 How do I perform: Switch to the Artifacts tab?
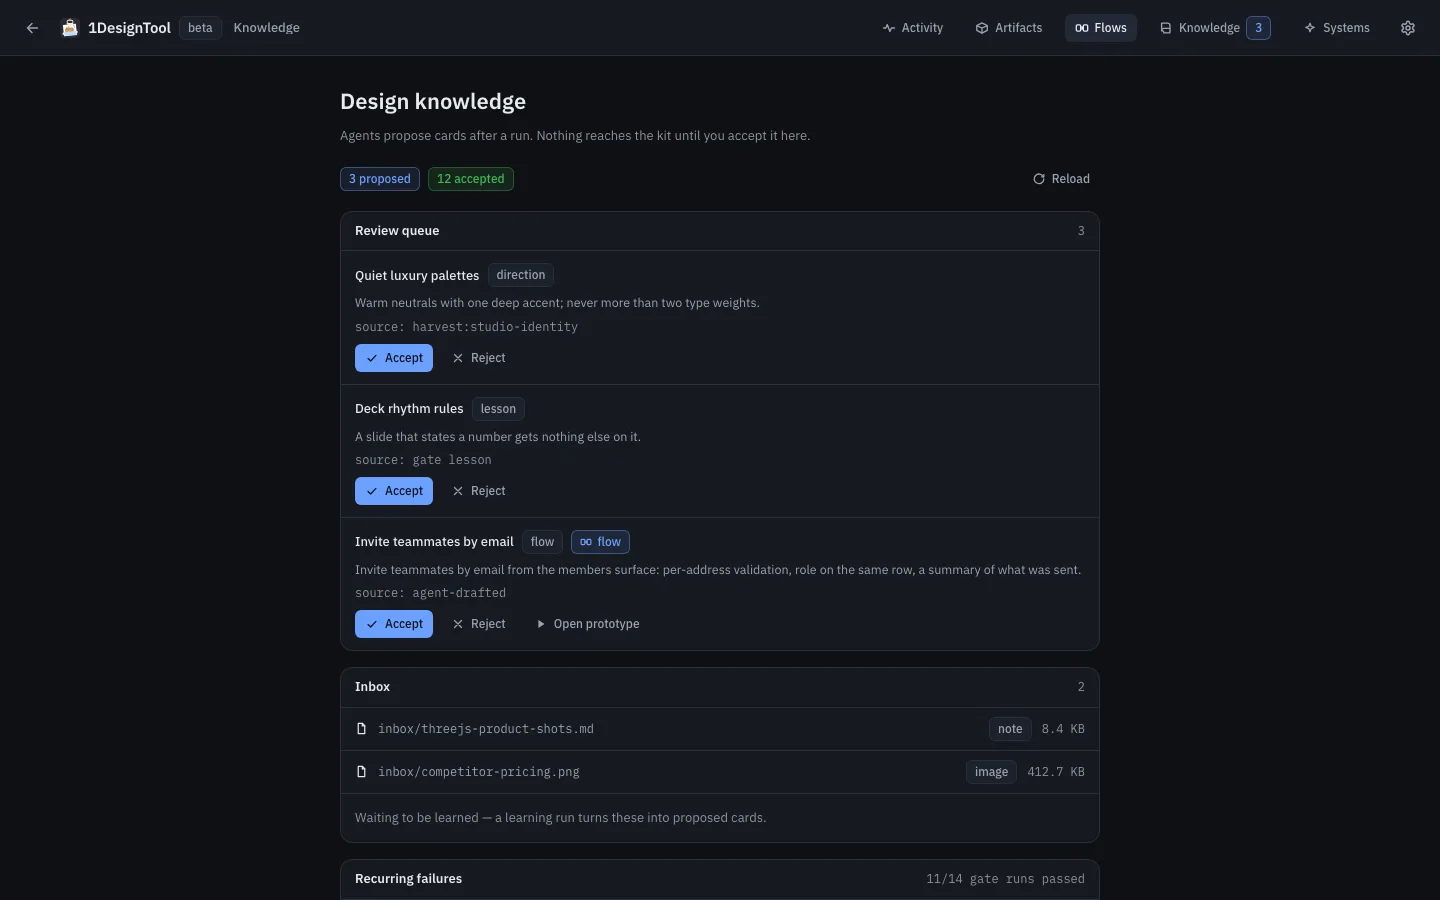click(x=1009, y=28)
